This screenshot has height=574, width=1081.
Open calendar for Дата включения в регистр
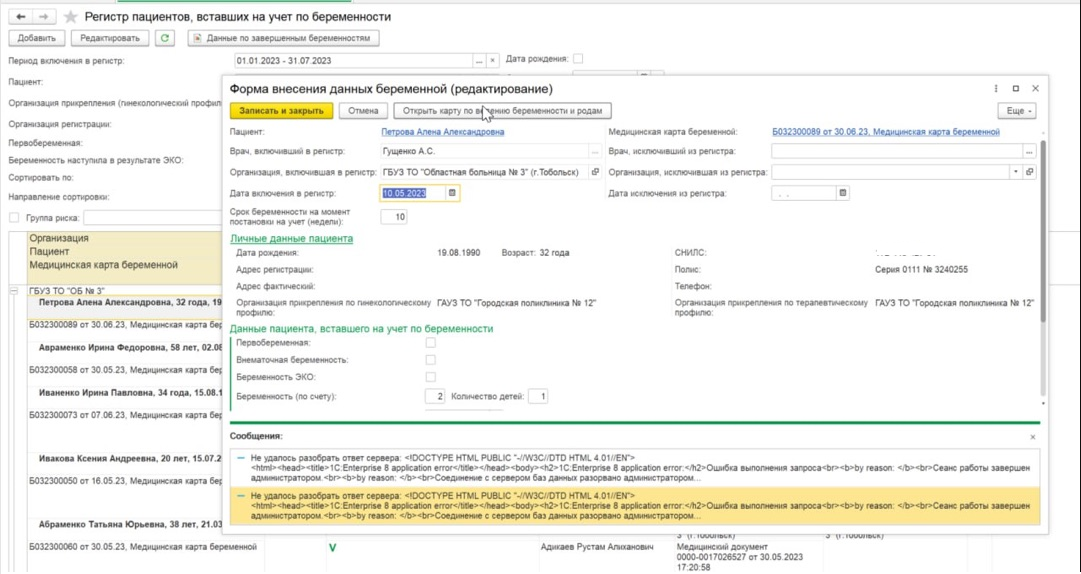pyautogui.click(x=452, y=193)
